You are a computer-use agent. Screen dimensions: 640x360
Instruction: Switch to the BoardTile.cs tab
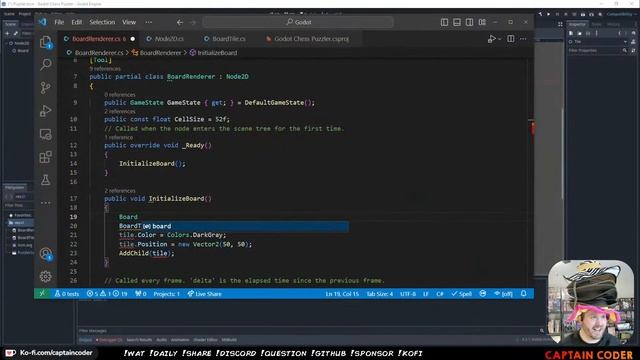(229, 39)
